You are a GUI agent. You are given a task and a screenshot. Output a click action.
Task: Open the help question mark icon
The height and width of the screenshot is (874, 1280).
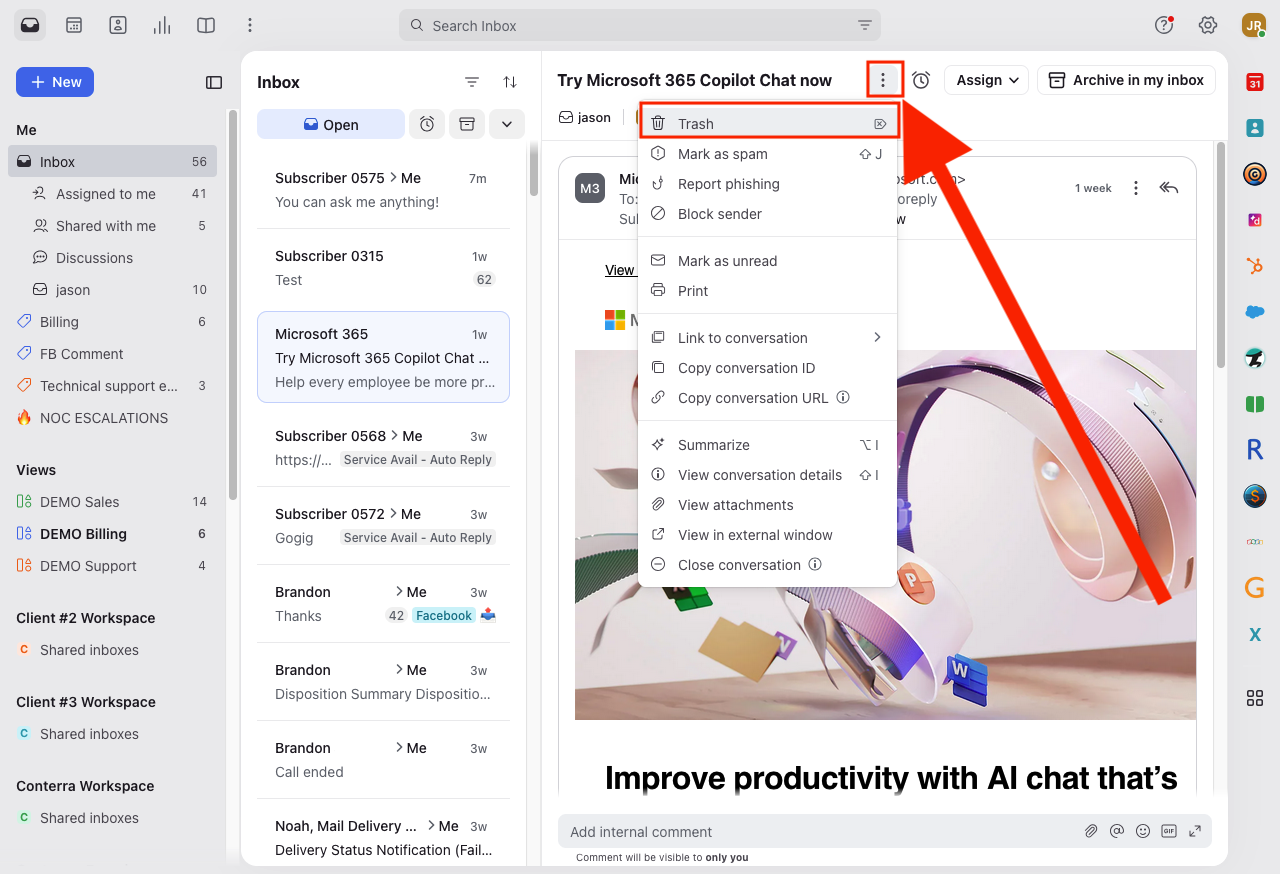1164,25
